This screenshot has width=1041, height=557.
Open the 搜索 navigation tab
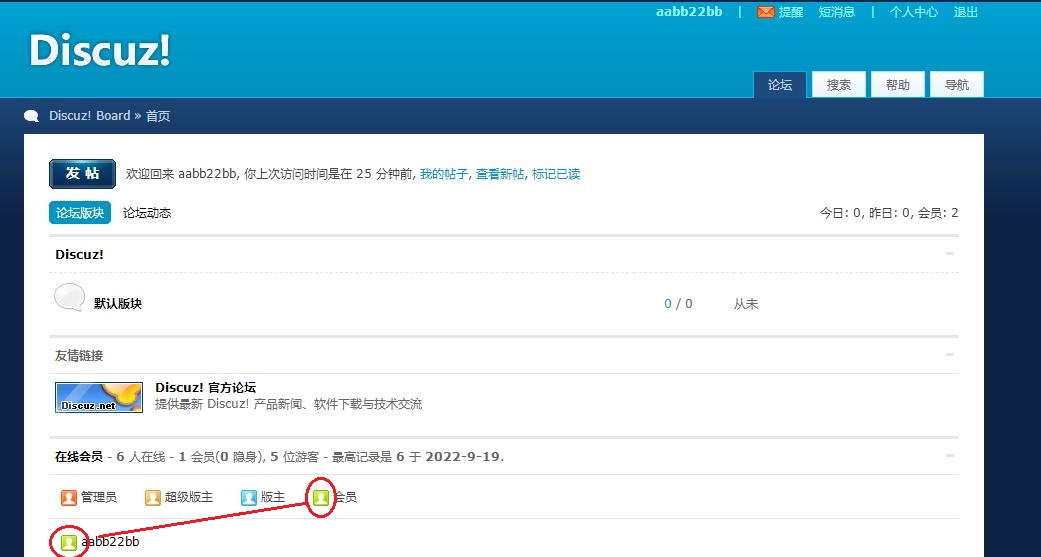[839, 85]
